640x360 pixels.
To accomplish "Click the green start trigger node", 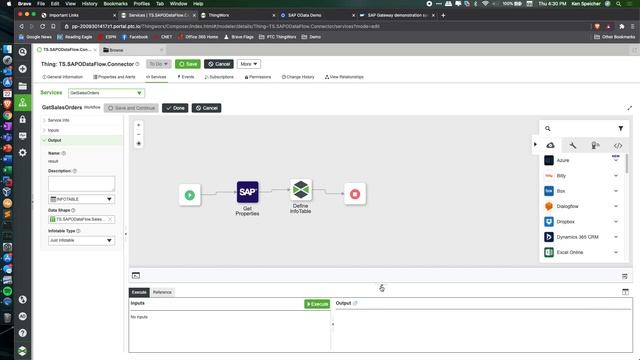I will click(x=189, y=195).
